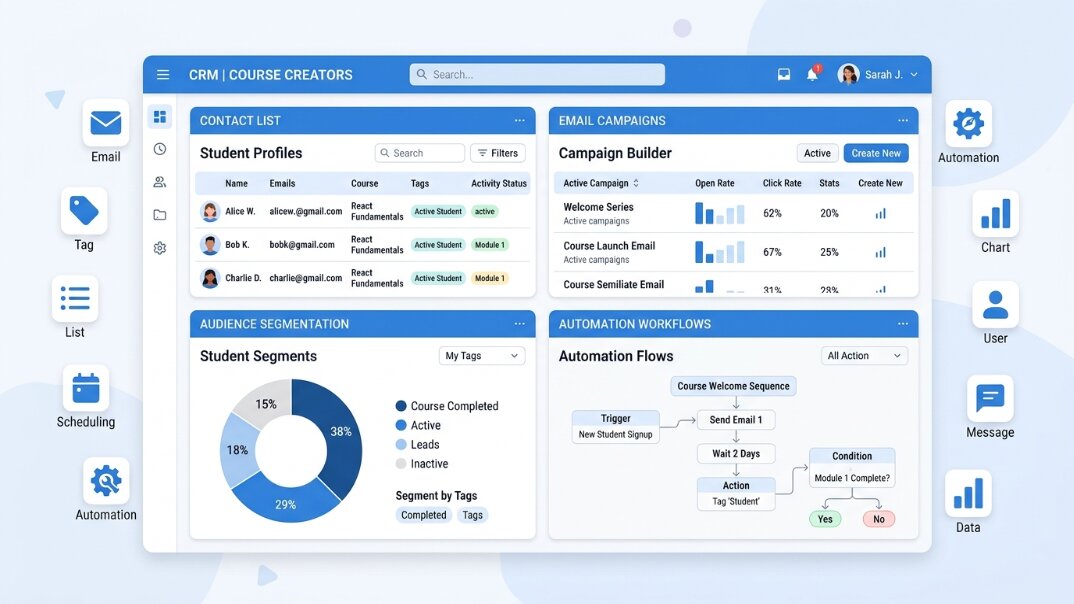Focus the main header search field
This screenshot has height=604, width=1074.
tap(537, 75)
